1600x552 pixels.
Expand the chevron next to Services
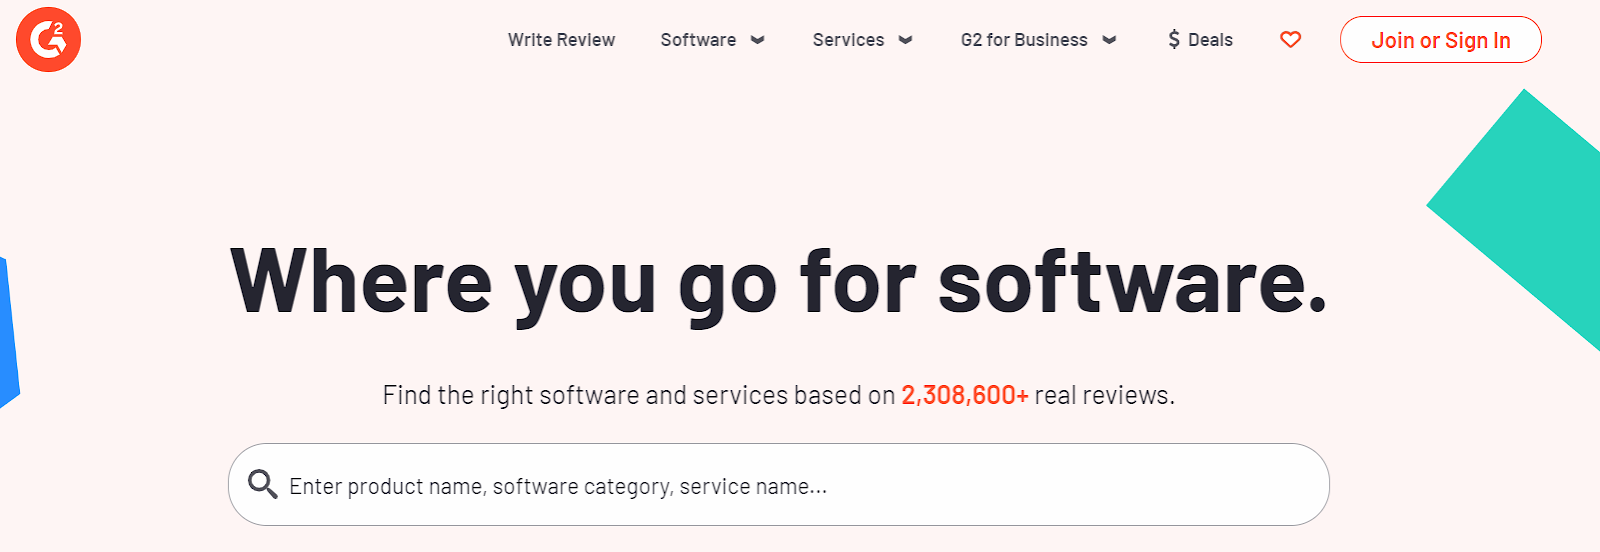click(x=906, y=40)
